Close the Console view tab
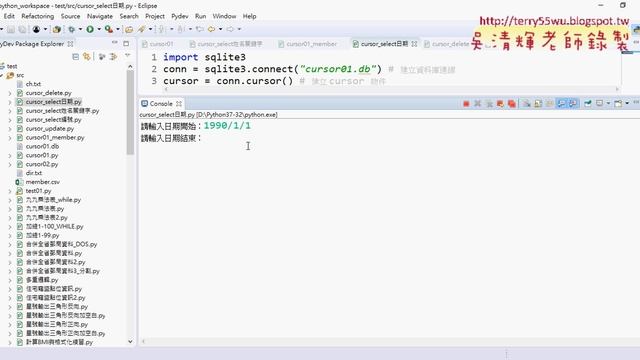The height and width of the screenshot is (360, 640). [179, 104]
